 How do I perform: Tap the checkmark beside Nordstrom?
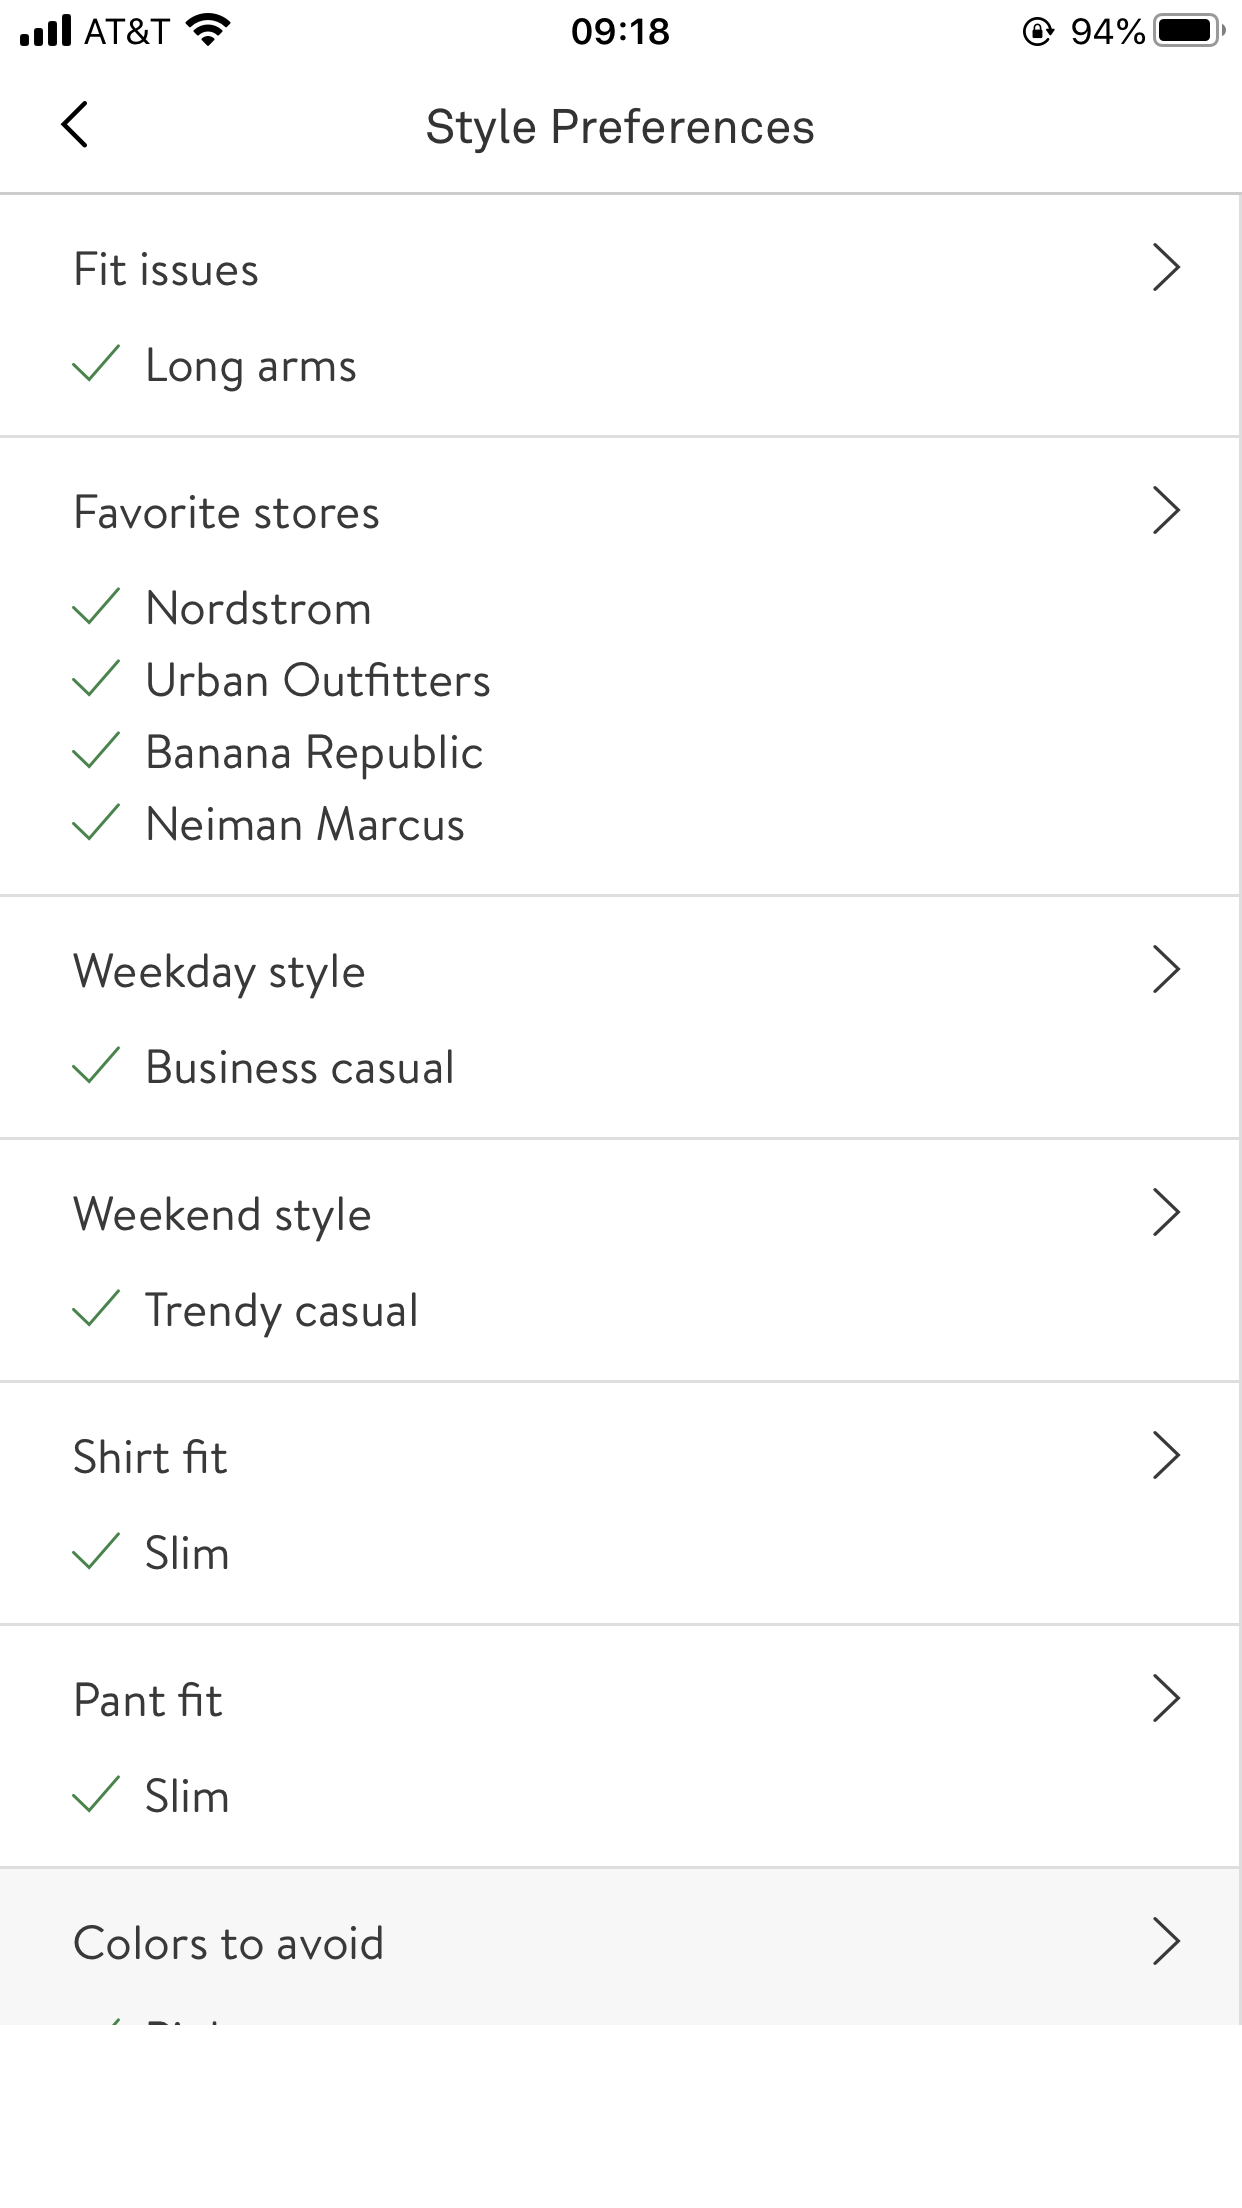point(97,607)
